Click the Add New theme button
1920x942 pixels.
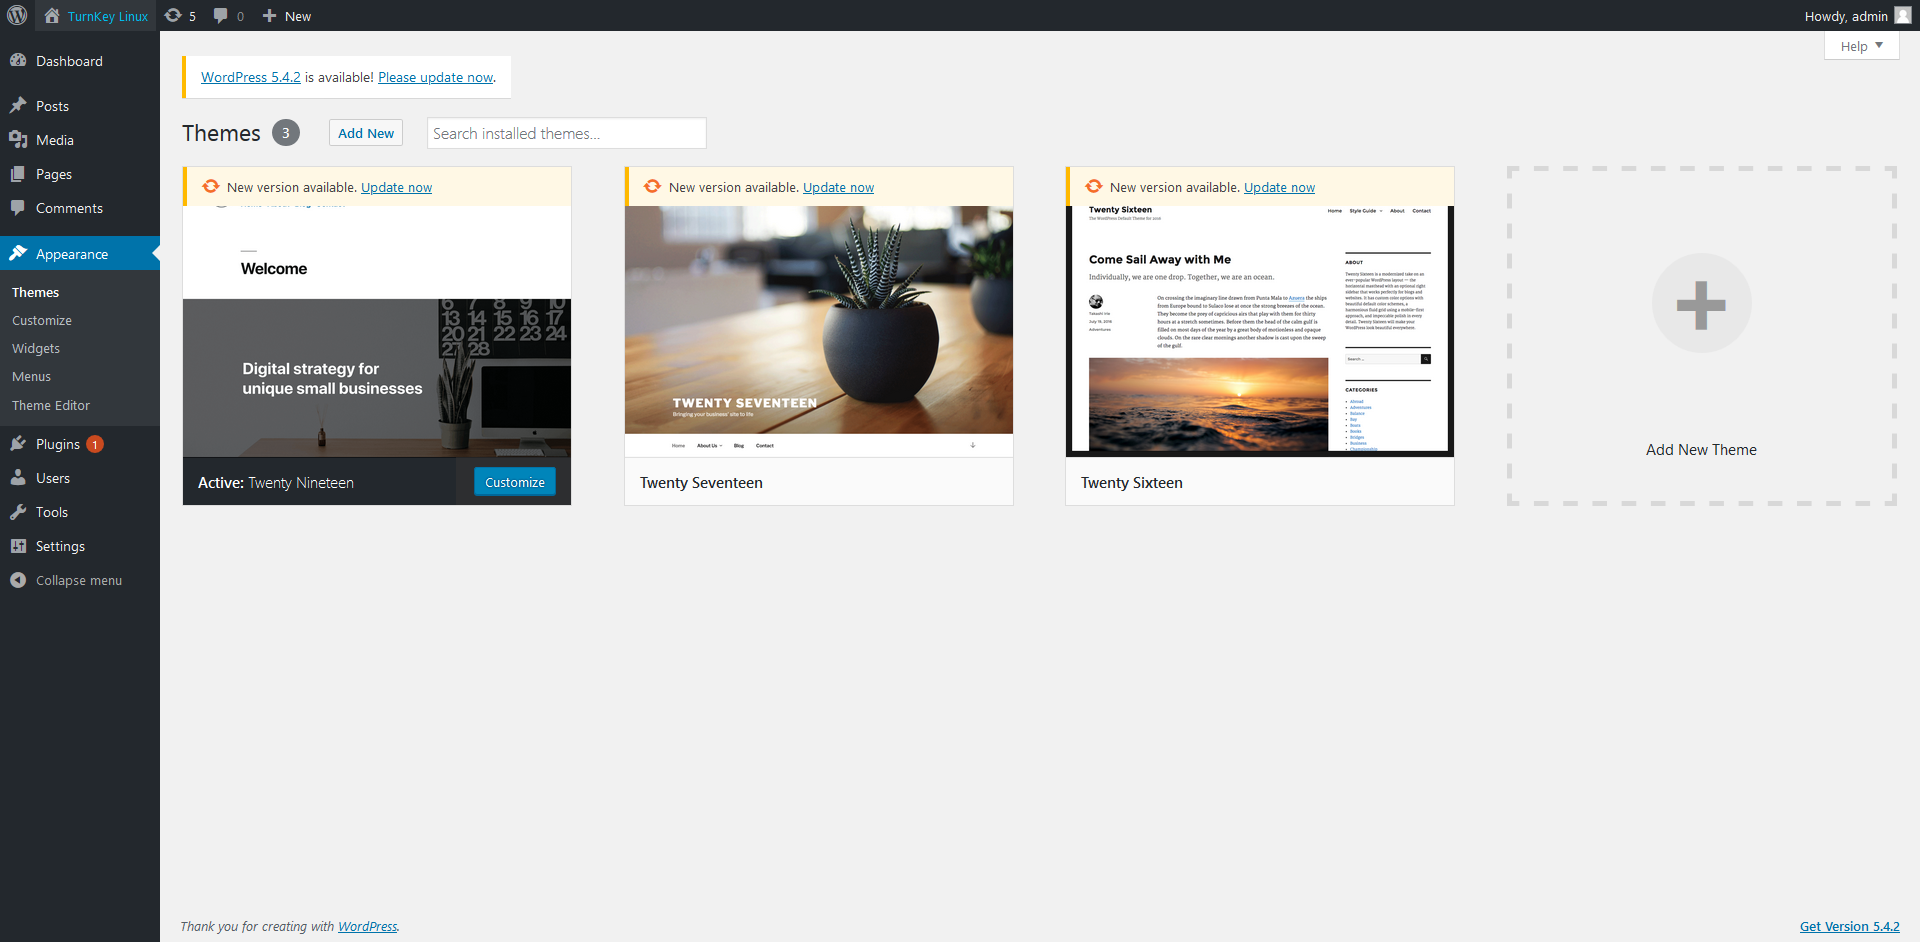click(x=366, y=133)
